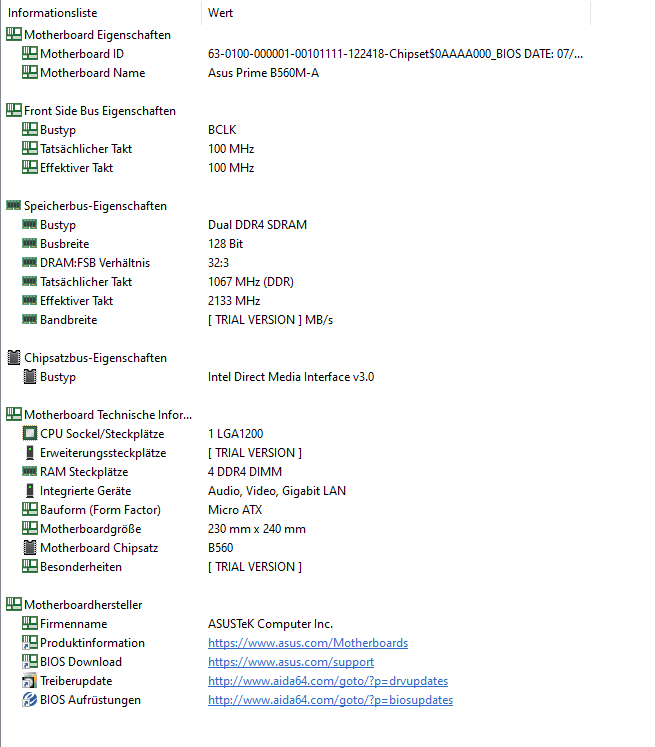Select the B560 chipset value

[221, 547]
